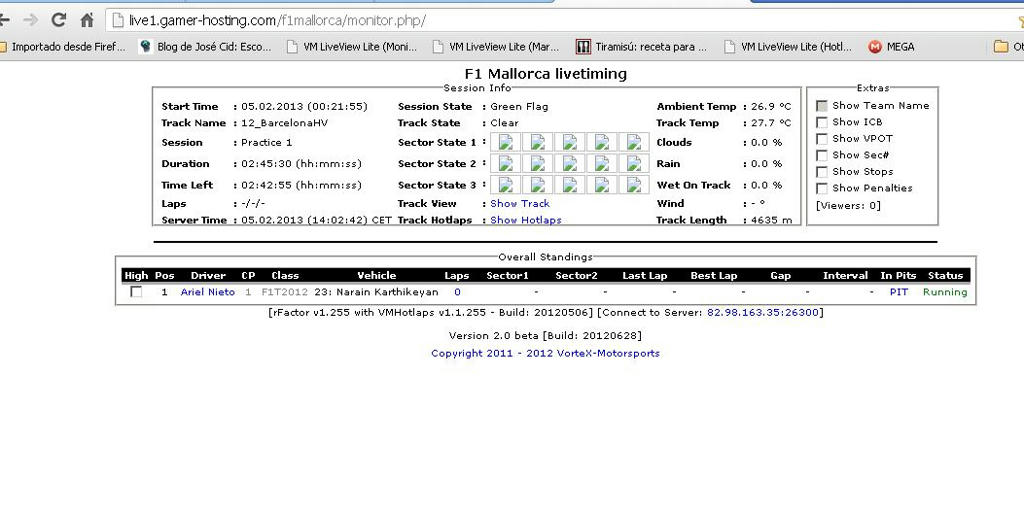Click fifth Sector State 1 image icon
The height and width of the screenshot is (512, 1024).
click(x=633, y=142)
